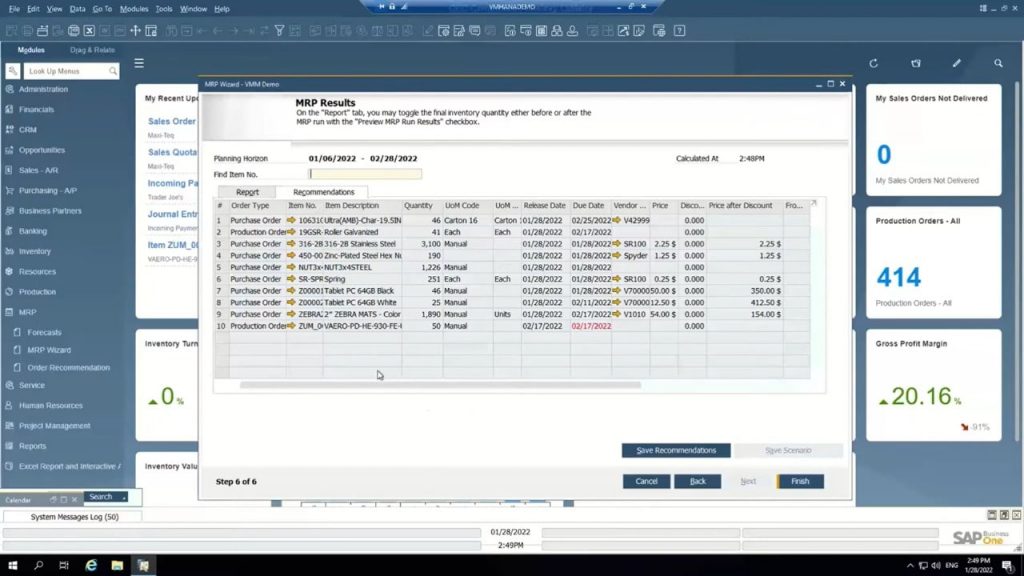Expand the Purchasing - A/P module
The image size is (1024, 576).
point(47,190)
